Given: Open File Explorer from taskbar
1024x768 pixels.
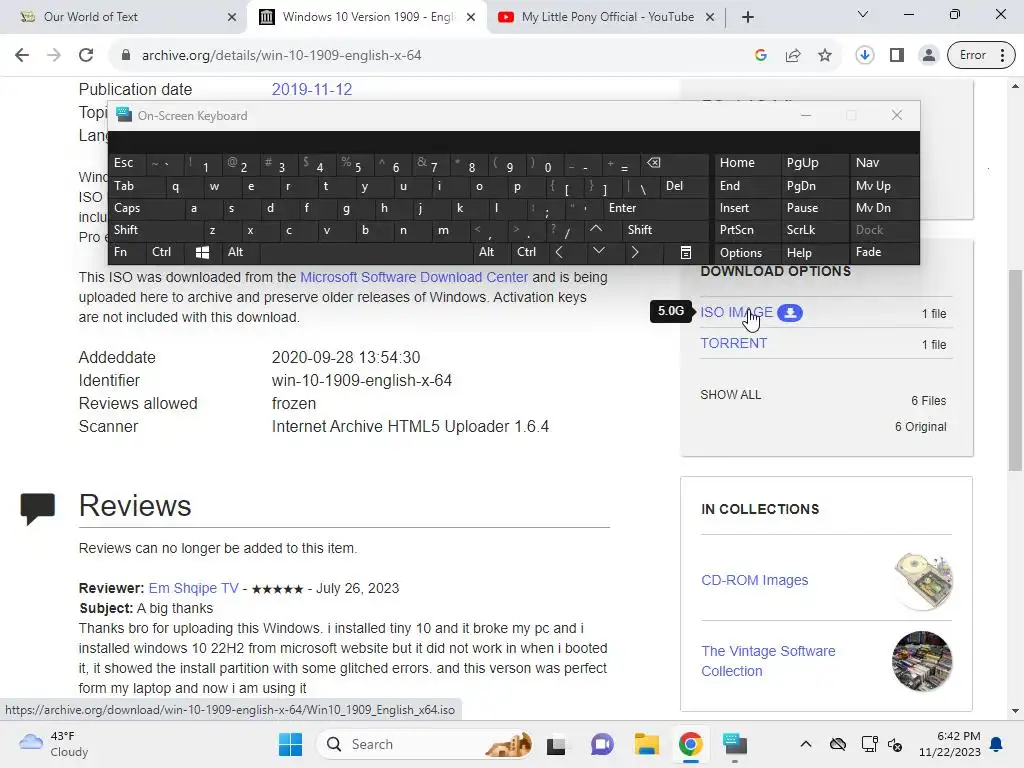Looking at the screenshot, I should (x=647, y=744).
